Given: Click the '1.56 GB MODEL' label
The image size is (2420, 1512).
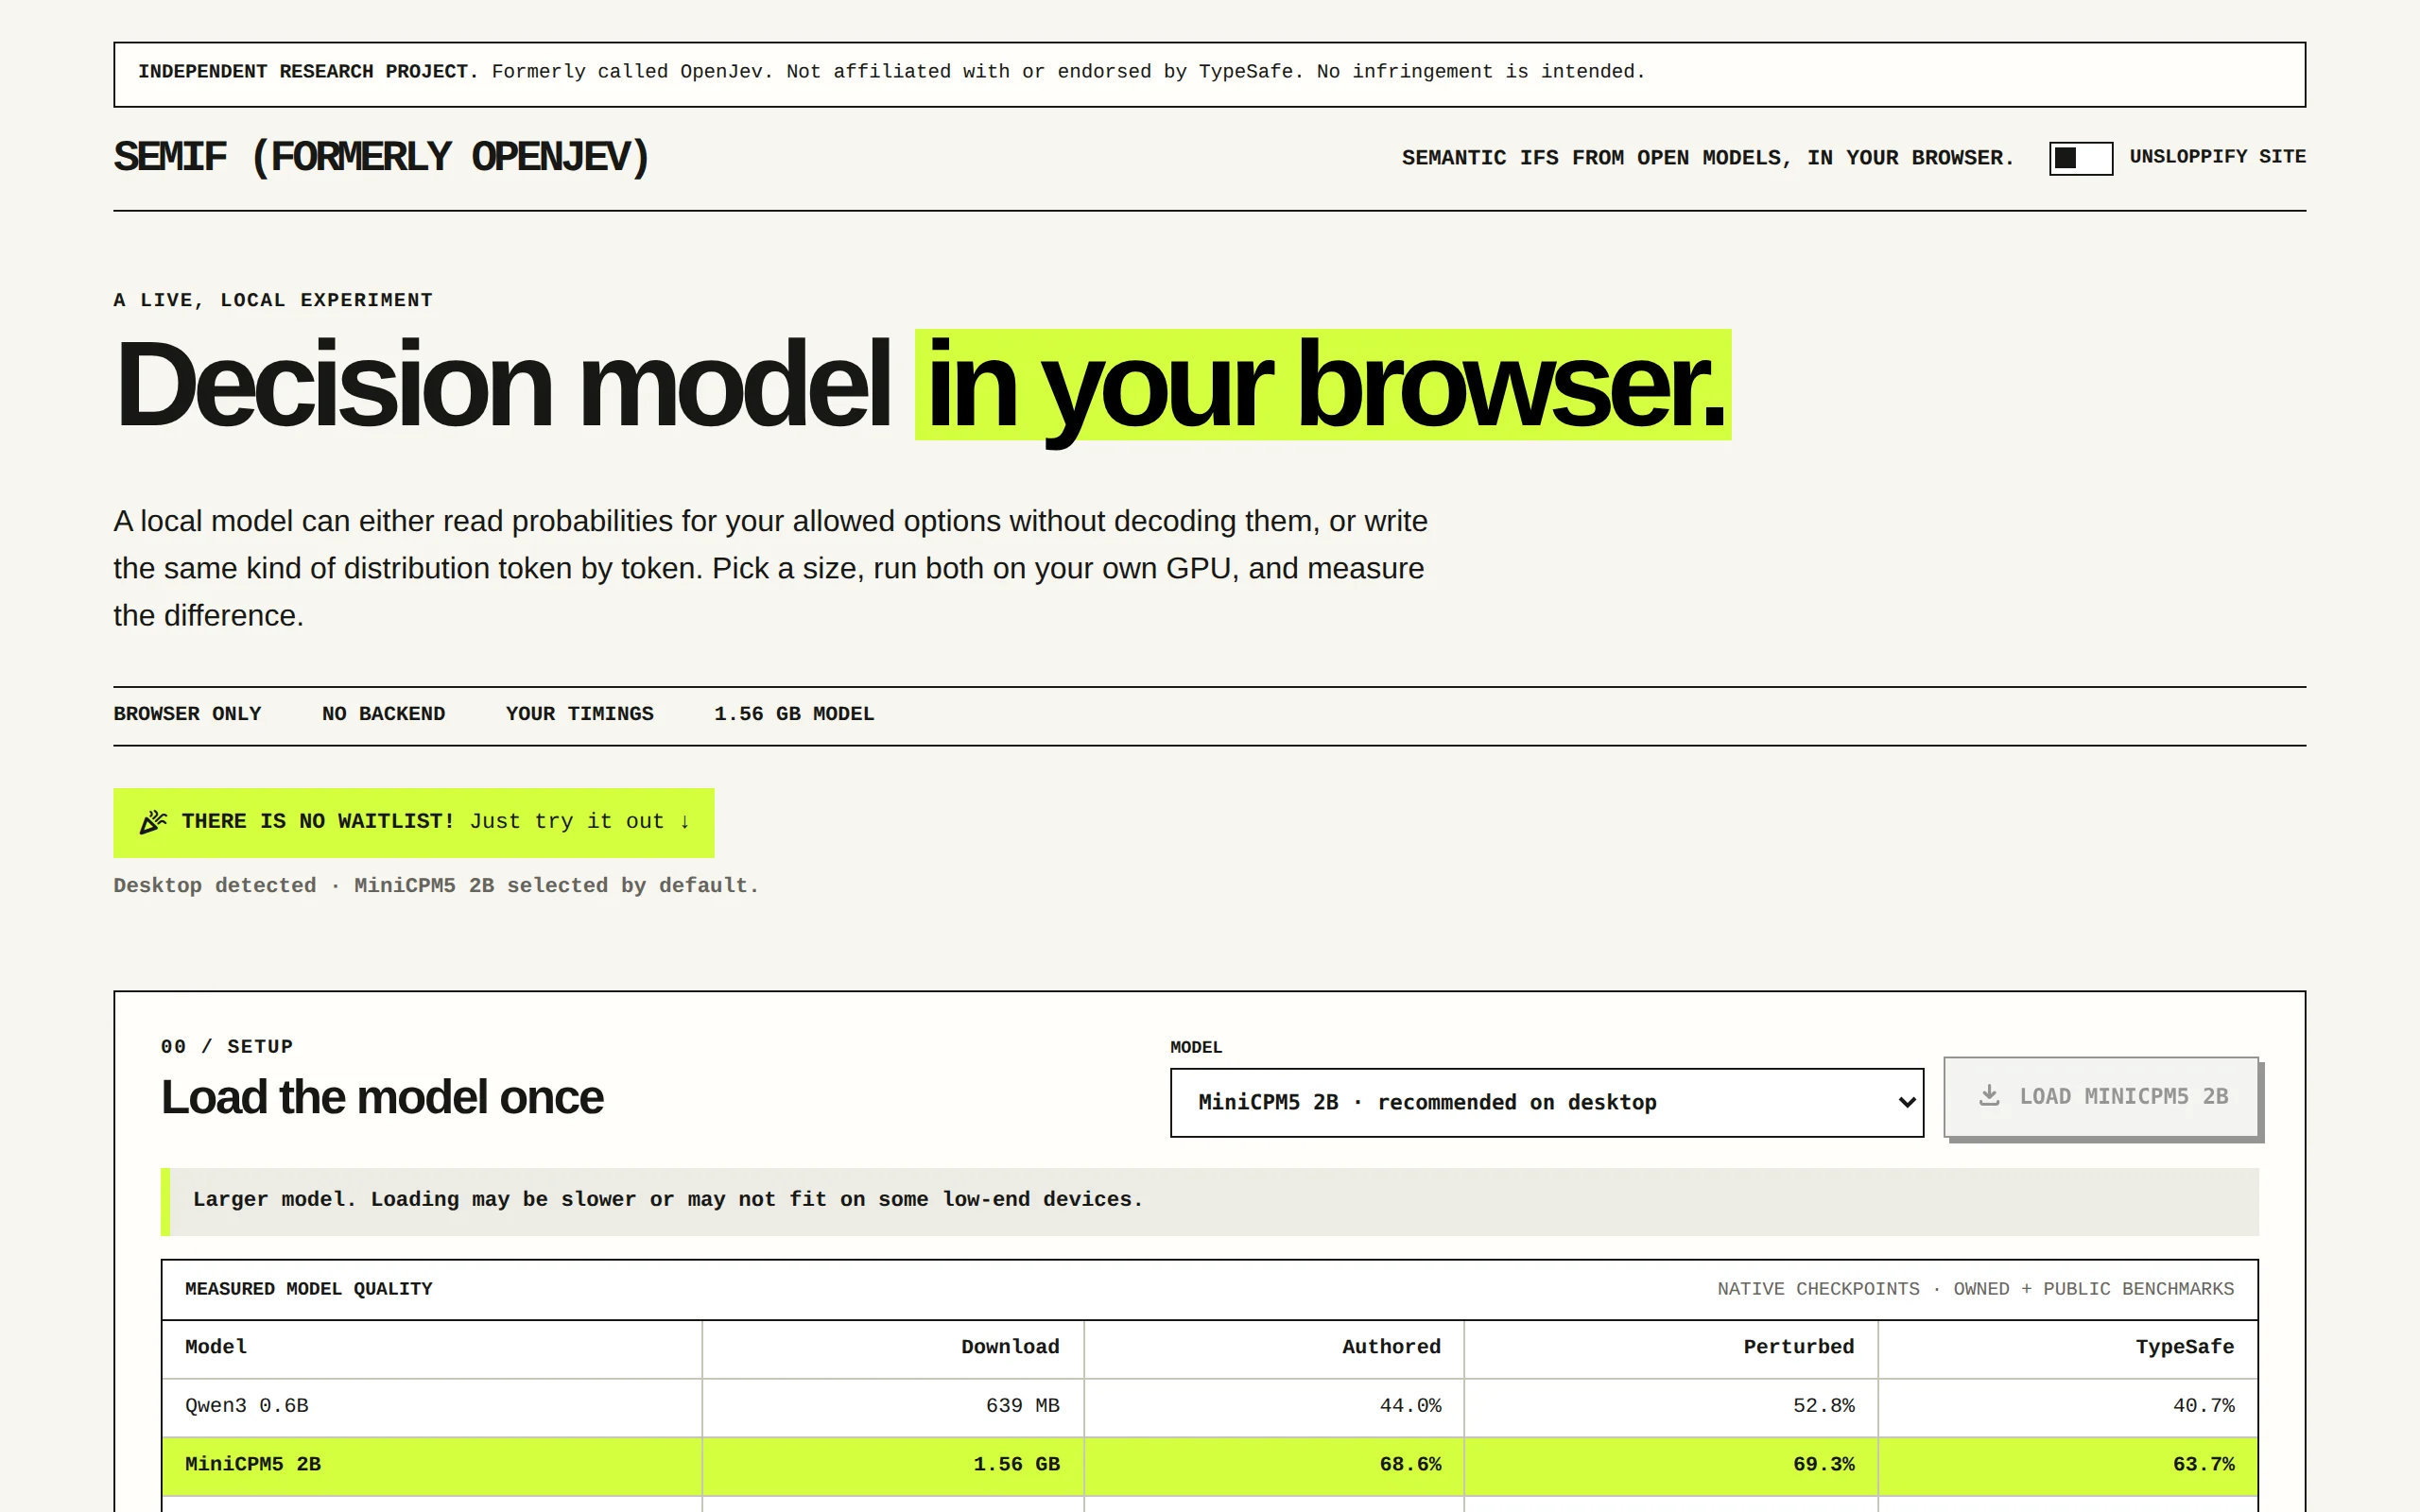Looking at the screenshot, I should [794, 714].
